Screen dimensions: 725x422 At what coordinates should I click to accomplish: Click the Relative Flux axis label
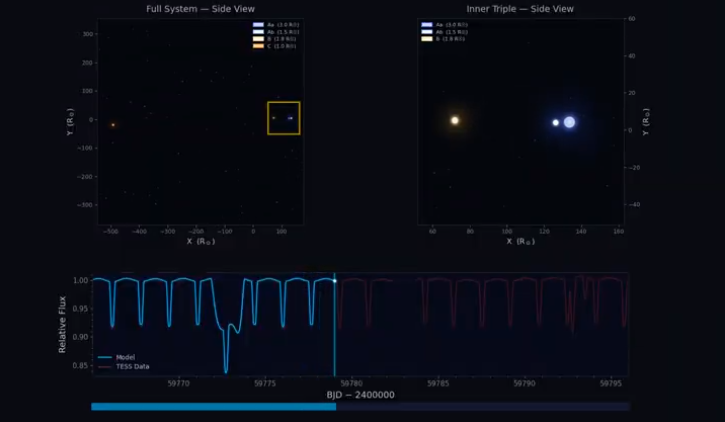(63, 323)
